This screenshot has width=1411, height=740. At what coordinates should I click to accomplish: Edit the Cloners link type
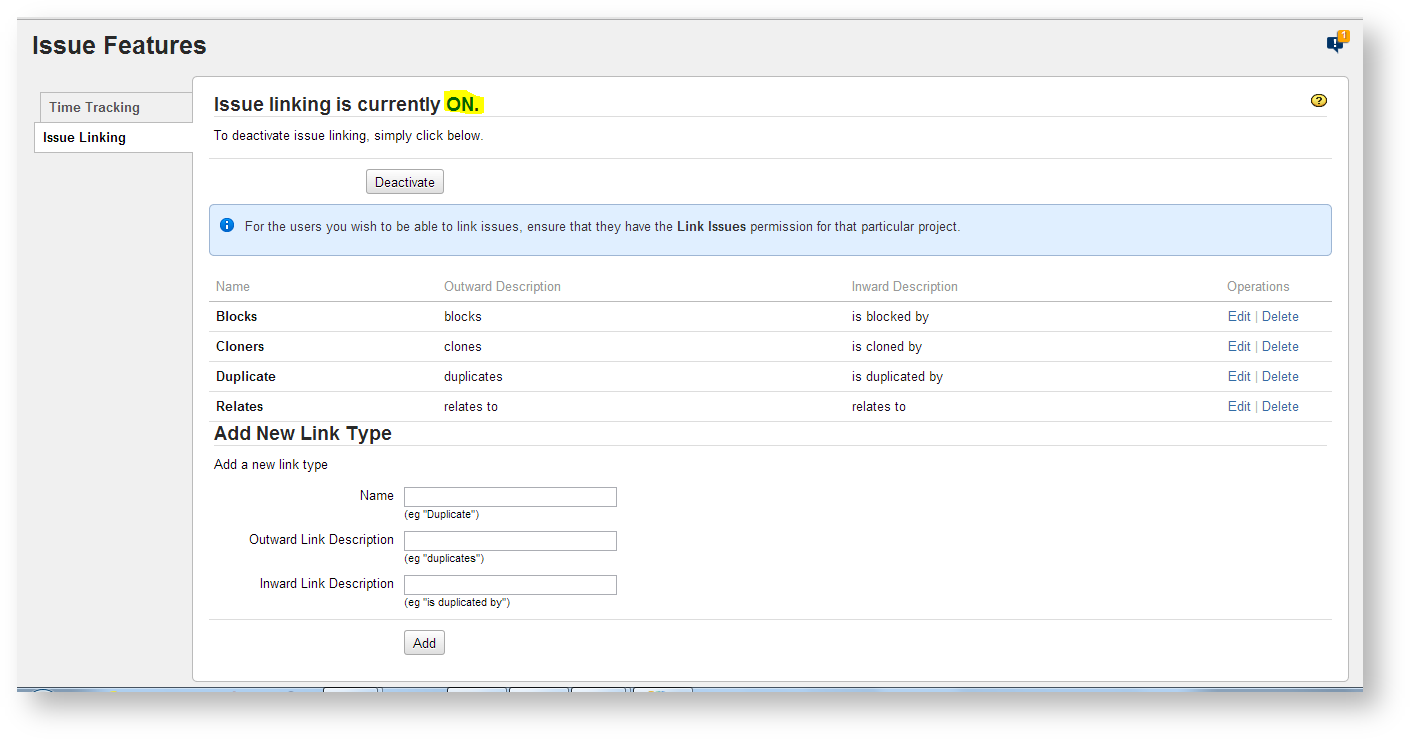tap(1238, 346)
